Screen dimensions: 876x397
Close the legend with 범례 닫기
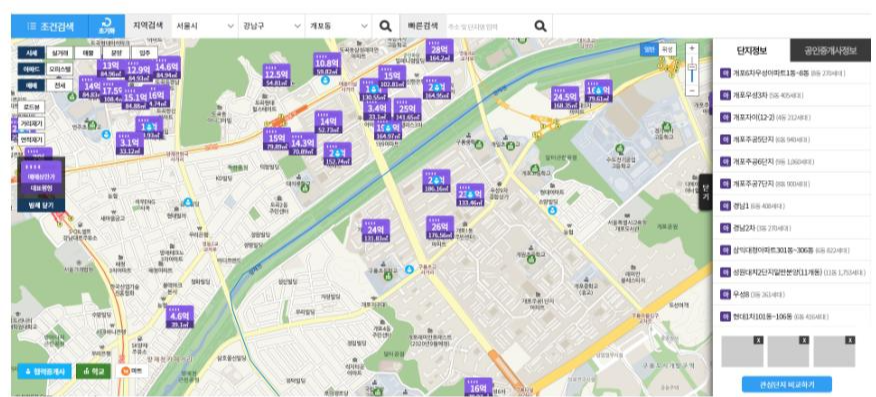click(41, 205)
